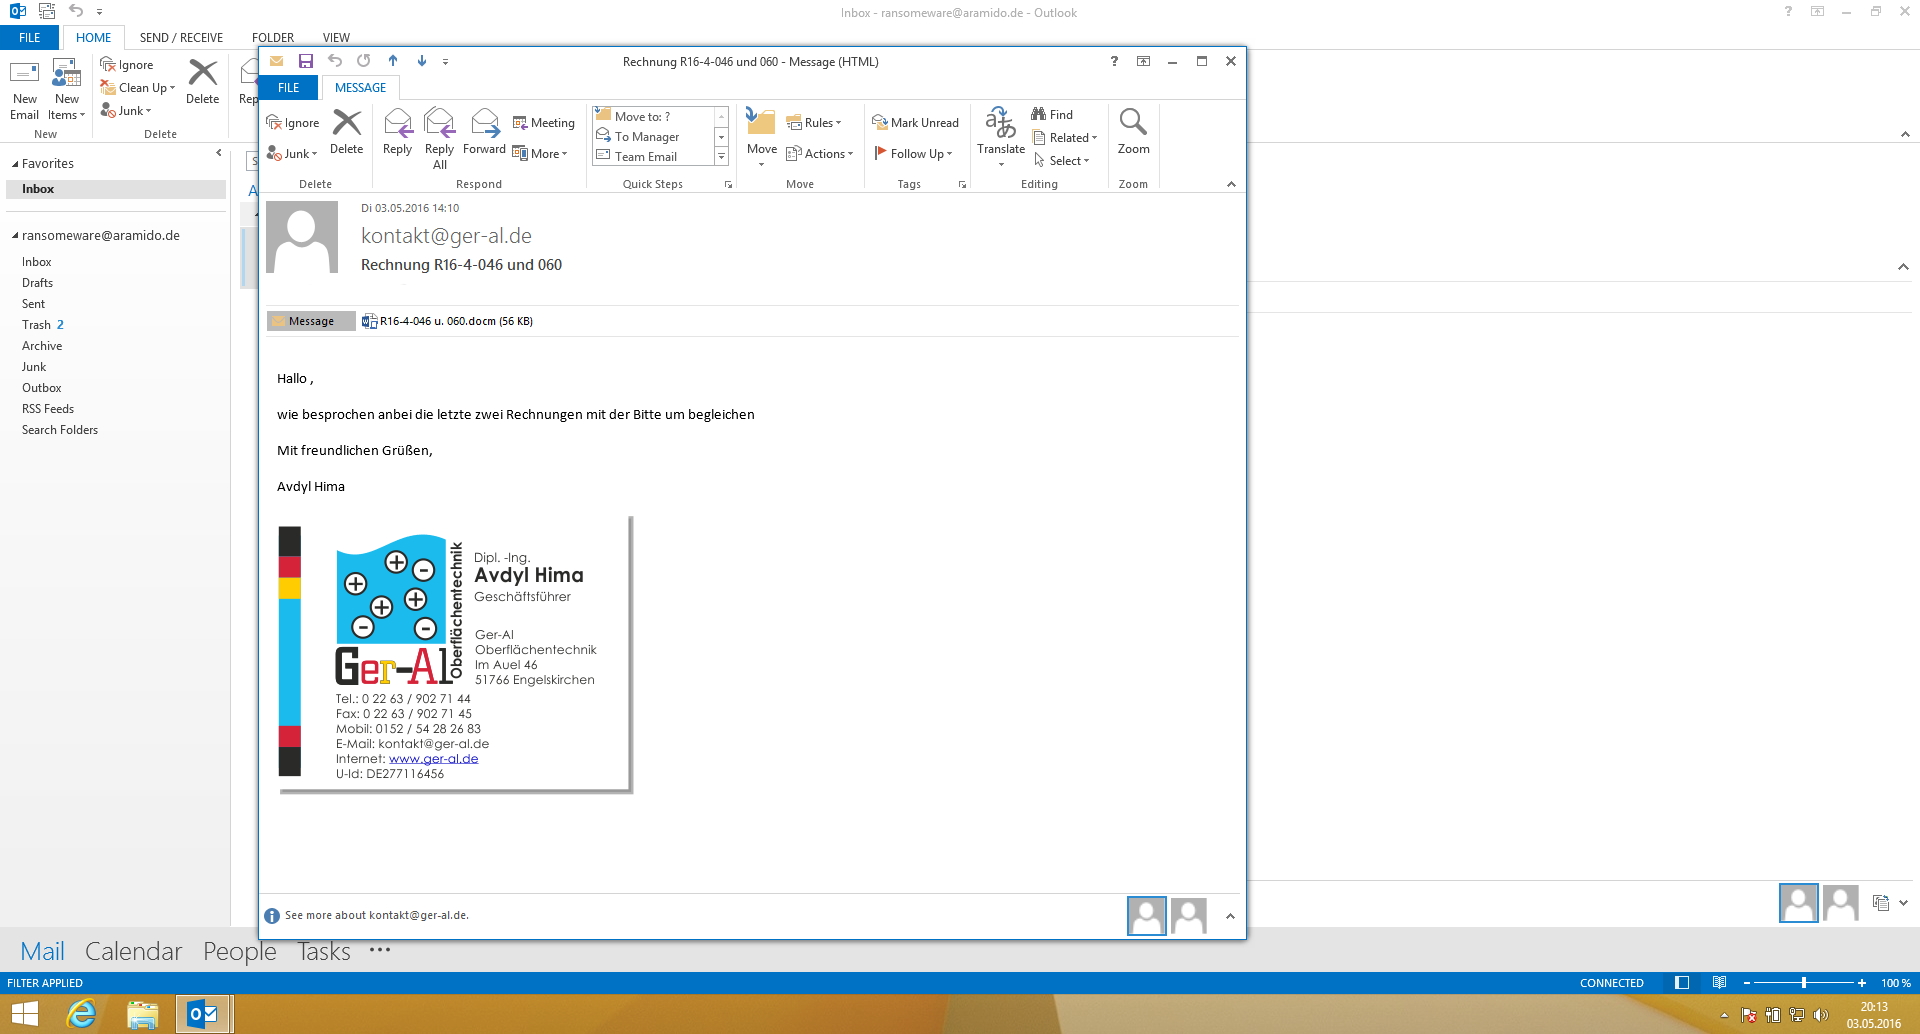Collapse the message window ribbon
The image size is (1920, 1034).
pyautogui.click(x=1231, y=184)
